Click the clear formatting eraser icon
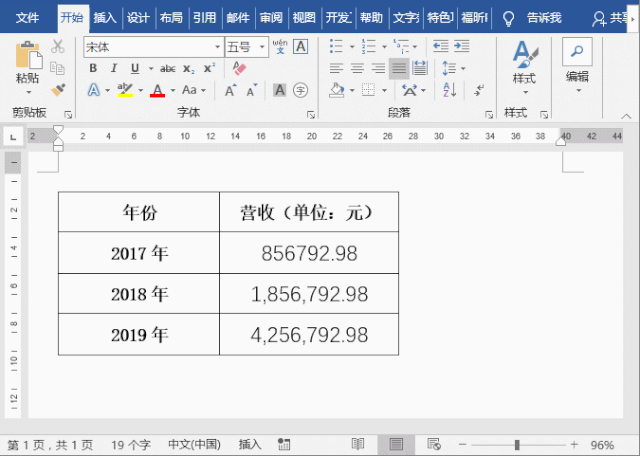This screenshot has width=640, height=456. 238,68
